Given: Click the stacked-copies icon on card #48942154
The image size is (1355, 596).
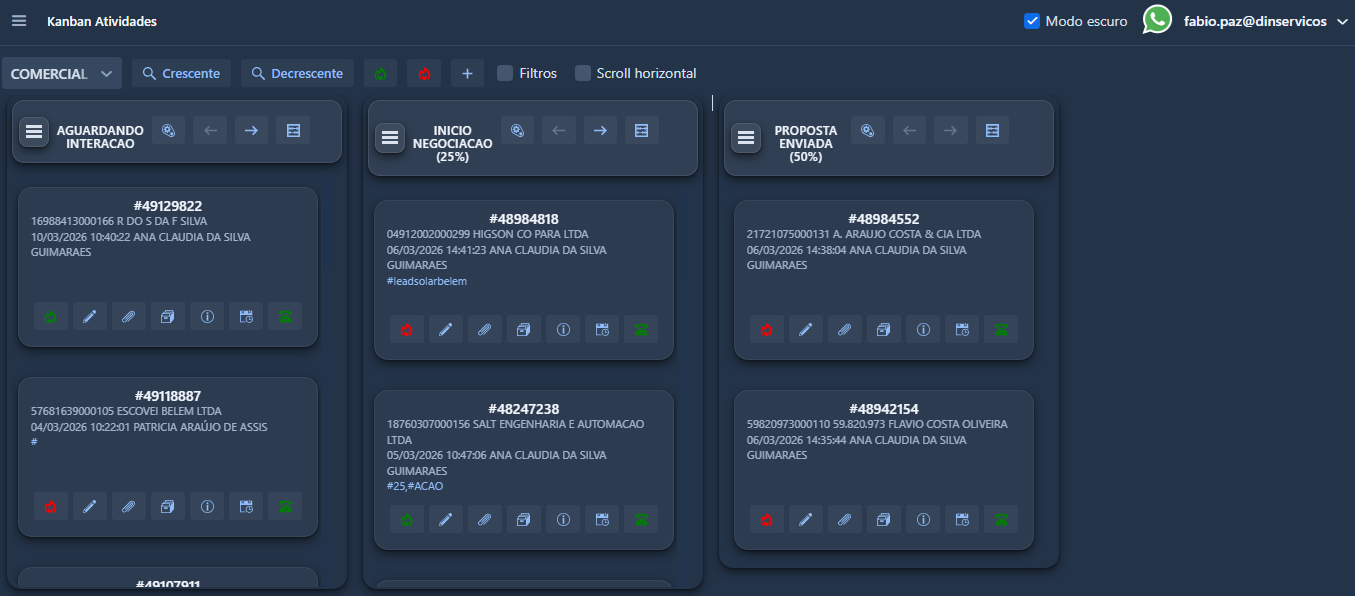Looking at the screenshot, I should [x=884, y=519].
